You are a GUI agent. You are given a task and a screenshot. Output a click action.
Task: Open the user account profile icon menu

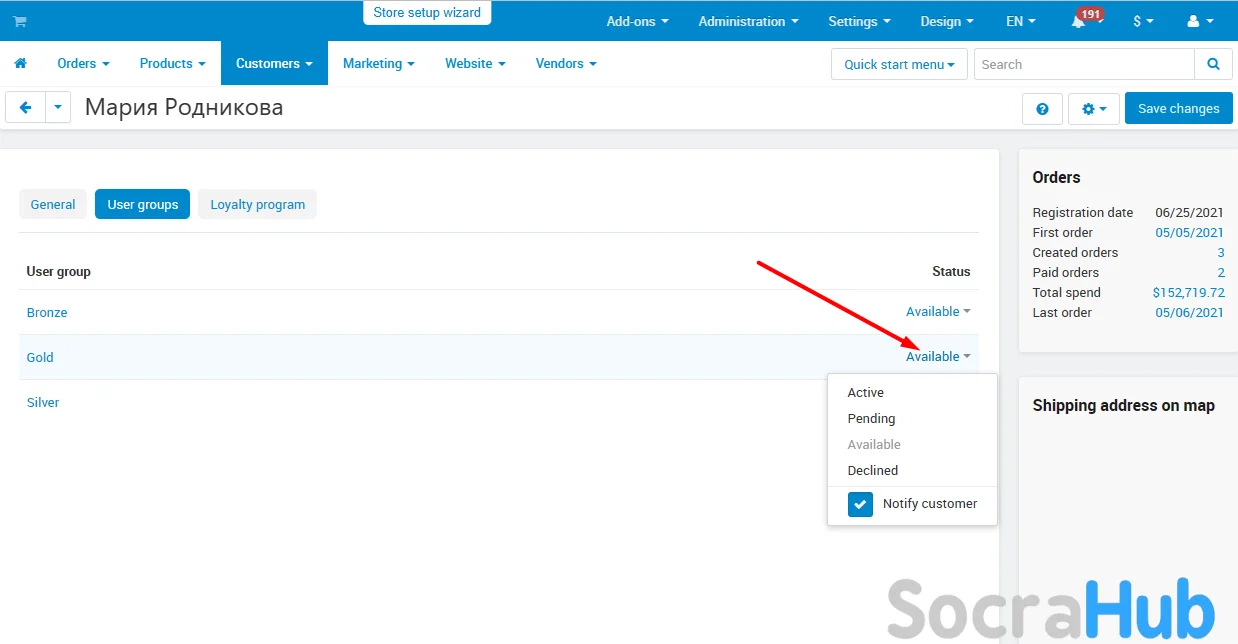click(1199, 21)
